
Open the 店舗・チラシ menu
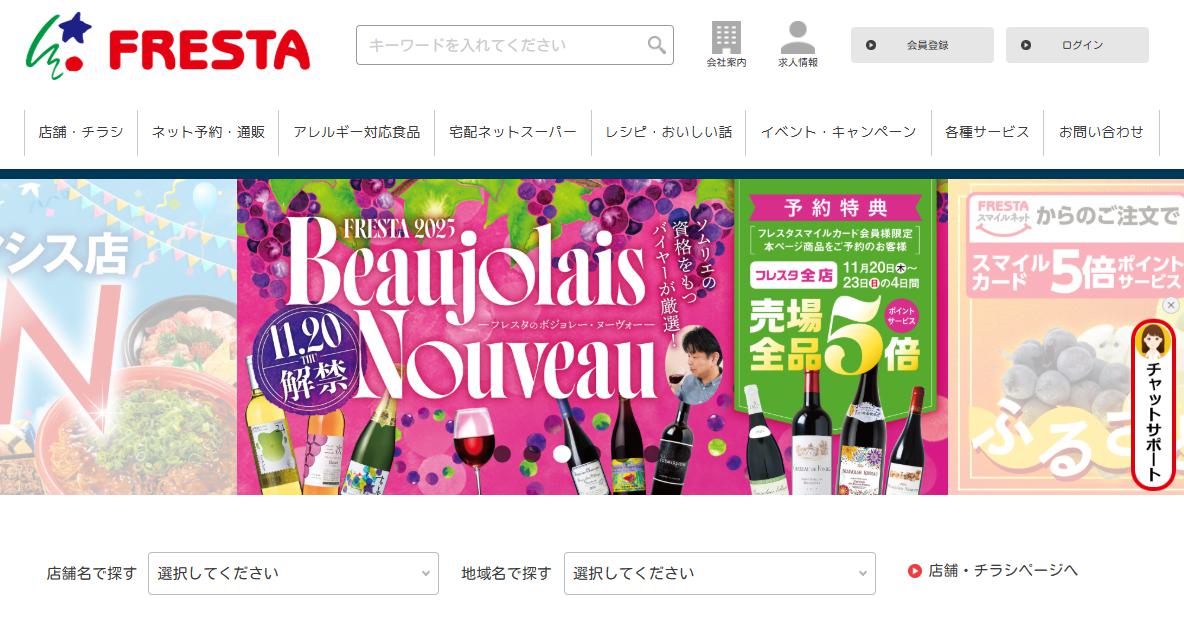(x=81, y=132)
